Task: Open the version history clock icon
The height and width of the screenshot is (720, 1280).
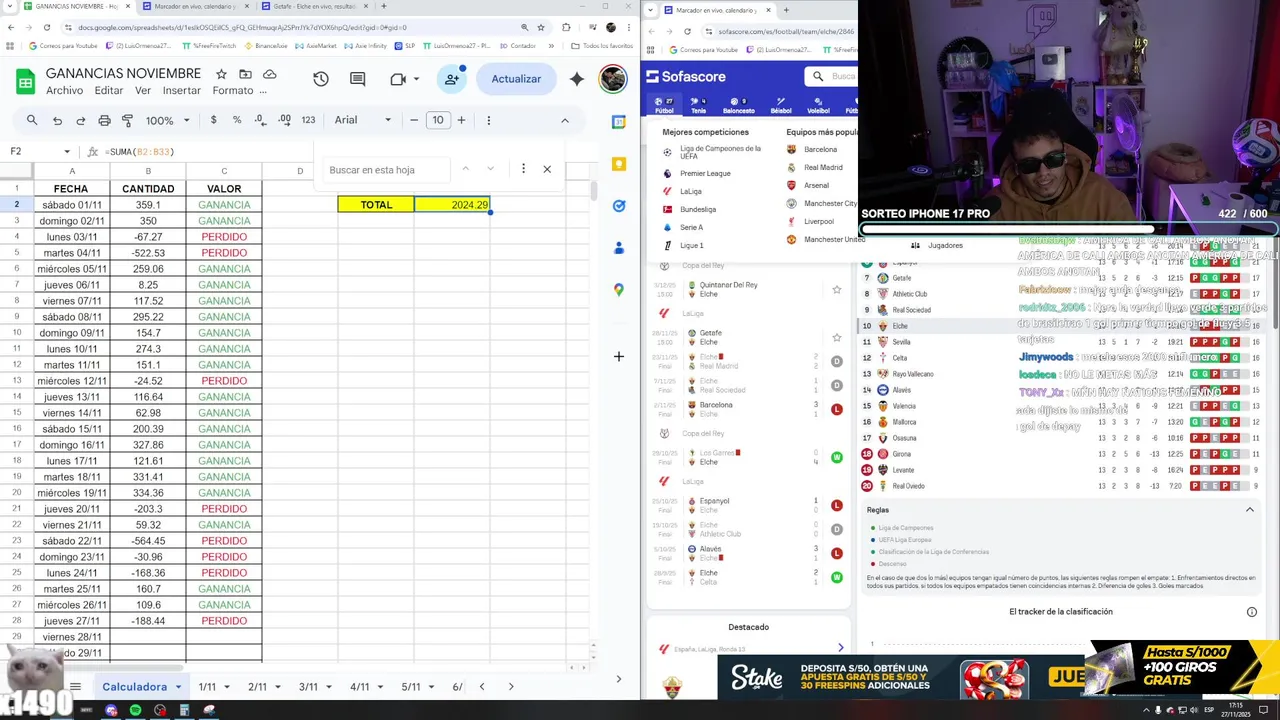Action: (x=321, y=79)
